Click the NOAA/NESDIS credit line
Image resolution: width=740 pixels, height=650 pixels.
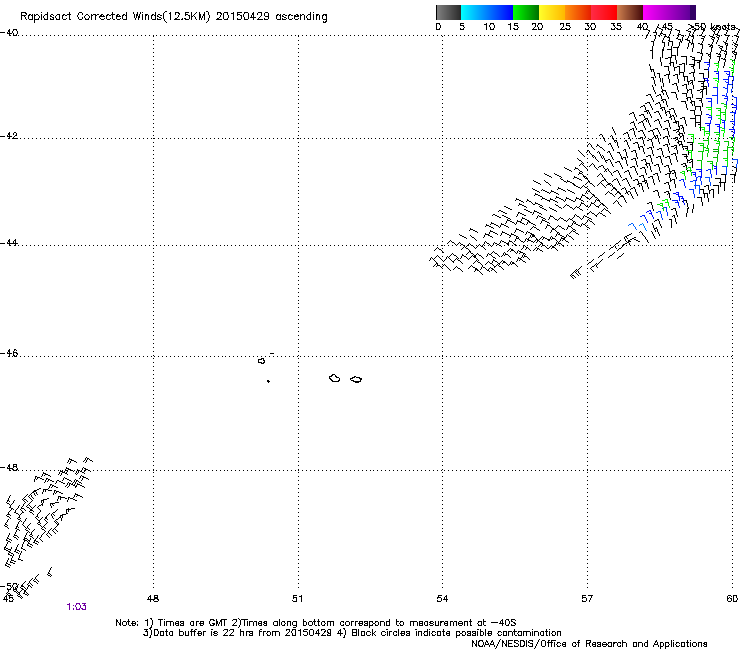(589, 644)
